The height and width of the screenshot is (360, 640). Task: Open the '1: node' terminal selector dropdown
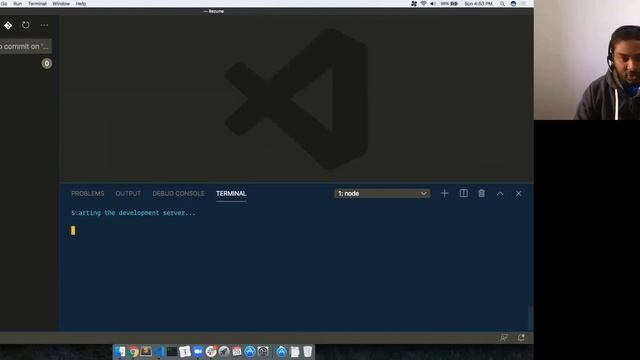pyautogui.click(x=382, y=193)
